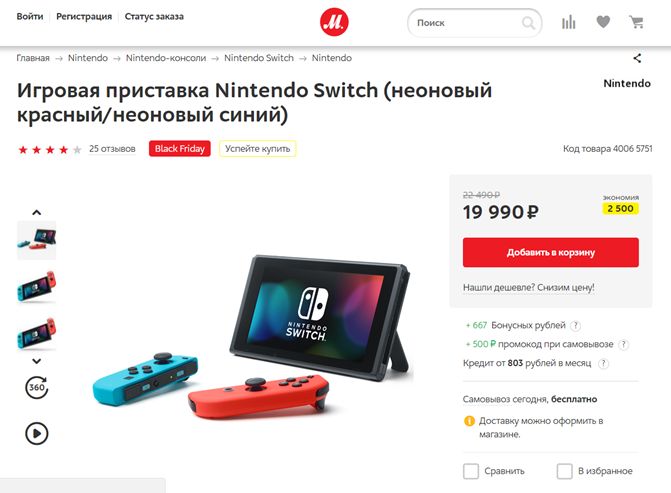The height and width of the screenshot is (493, 671).
Task: Focus the Поиск search field
Action: [x=467, y=23]
